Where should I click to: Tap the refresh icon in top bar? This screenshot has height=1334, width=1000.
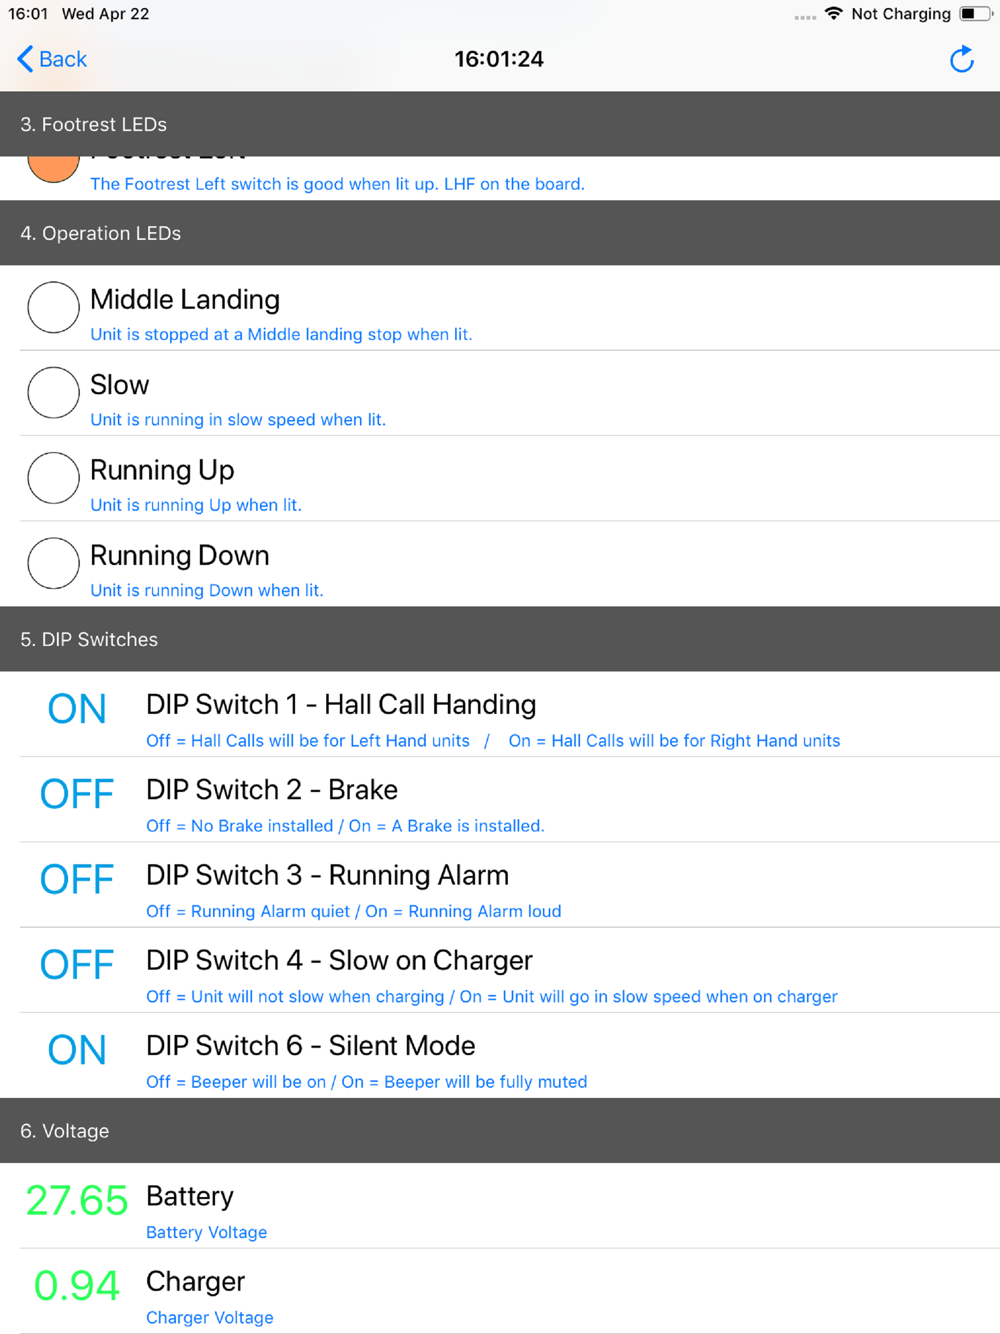(961, 60)
